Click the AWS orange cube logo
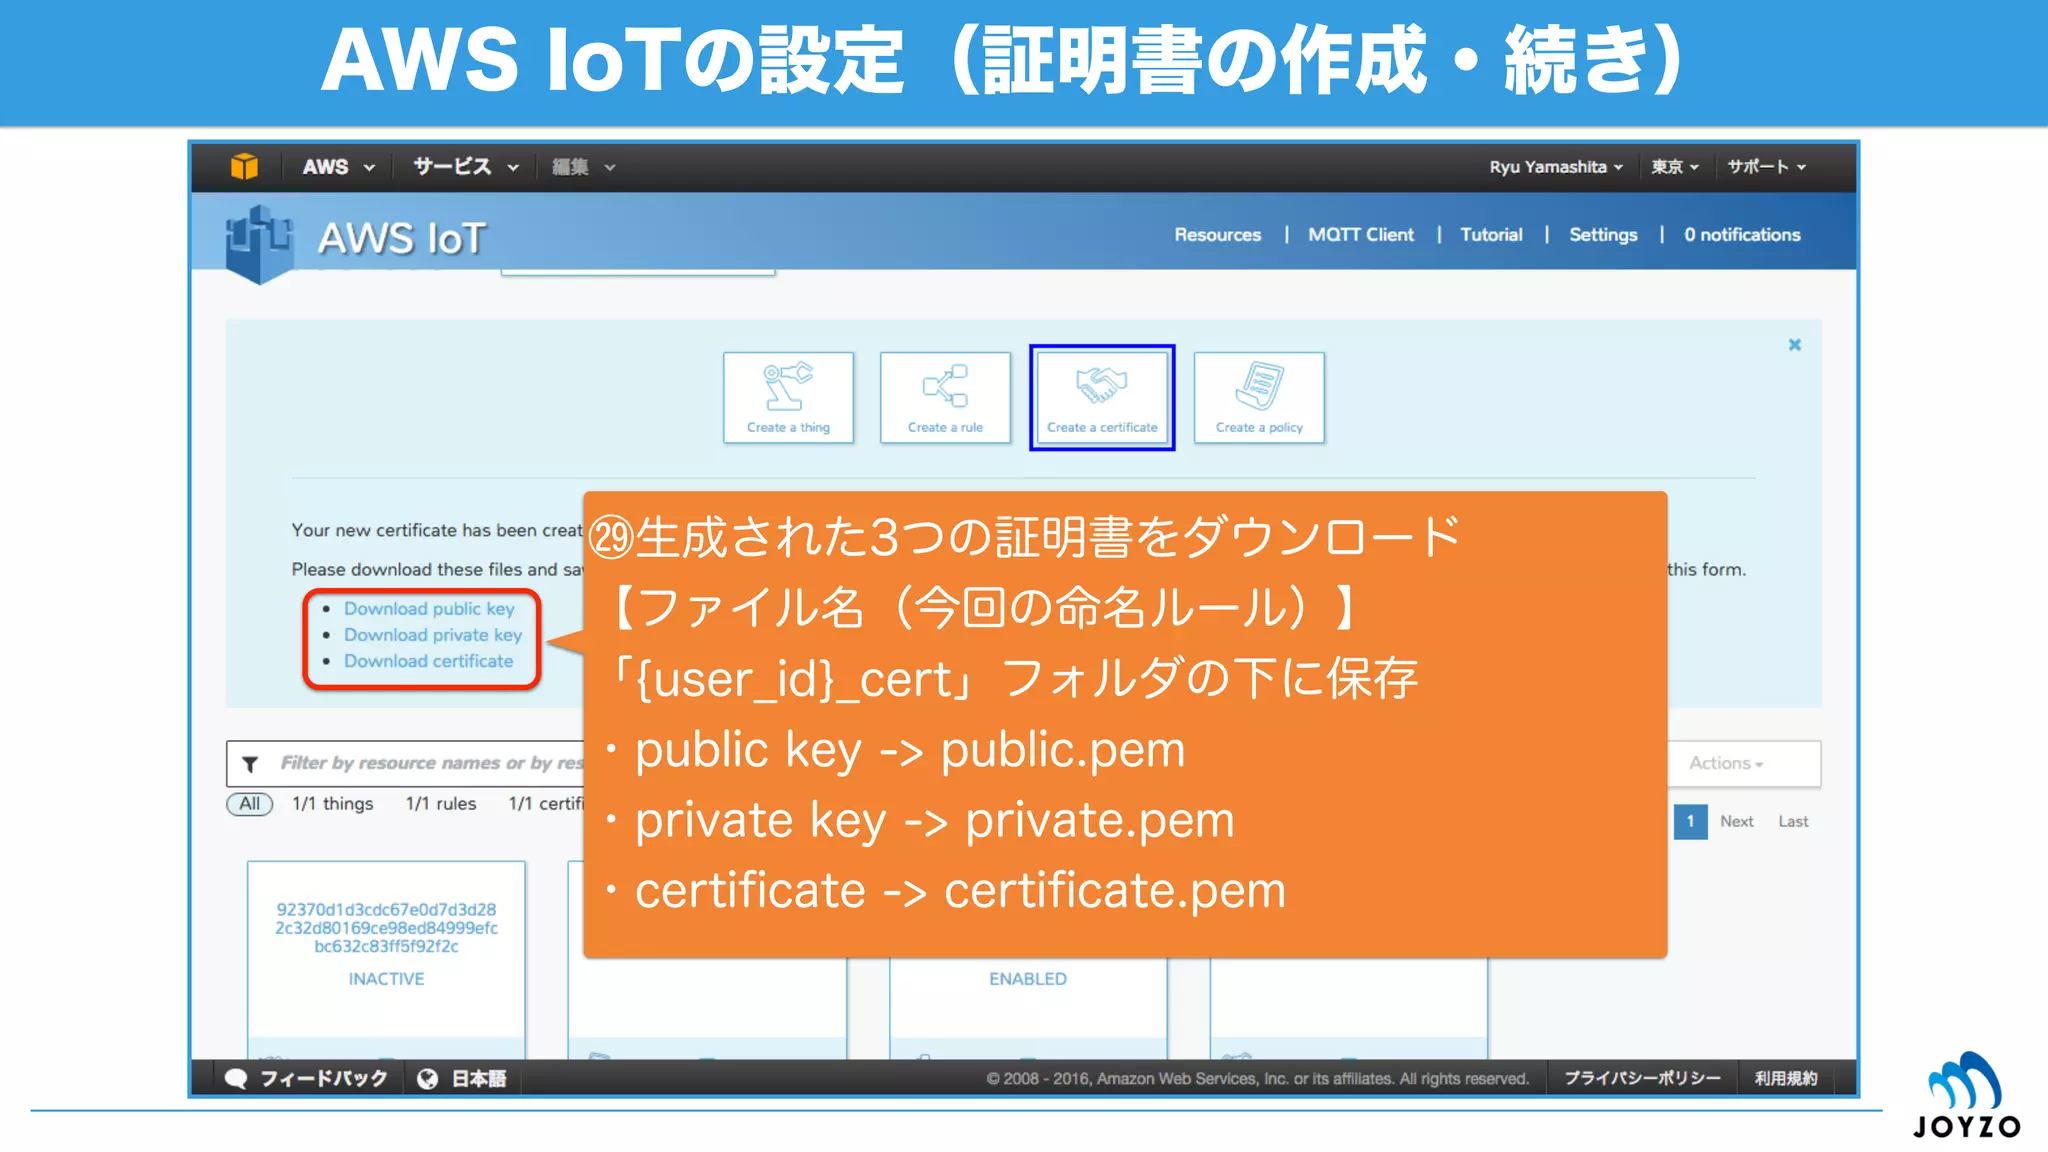The width and height of the screenshot is (2048, 1152). 244,166
